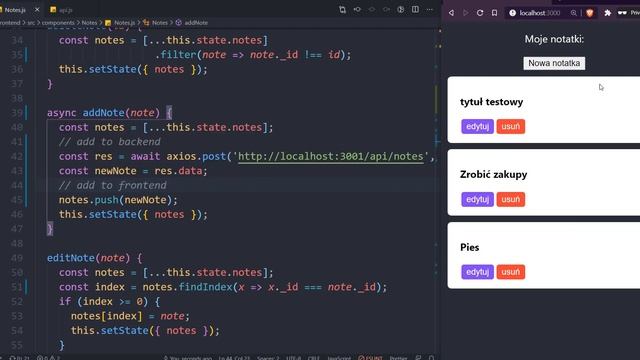Edit the Pies note

[477, 272]
